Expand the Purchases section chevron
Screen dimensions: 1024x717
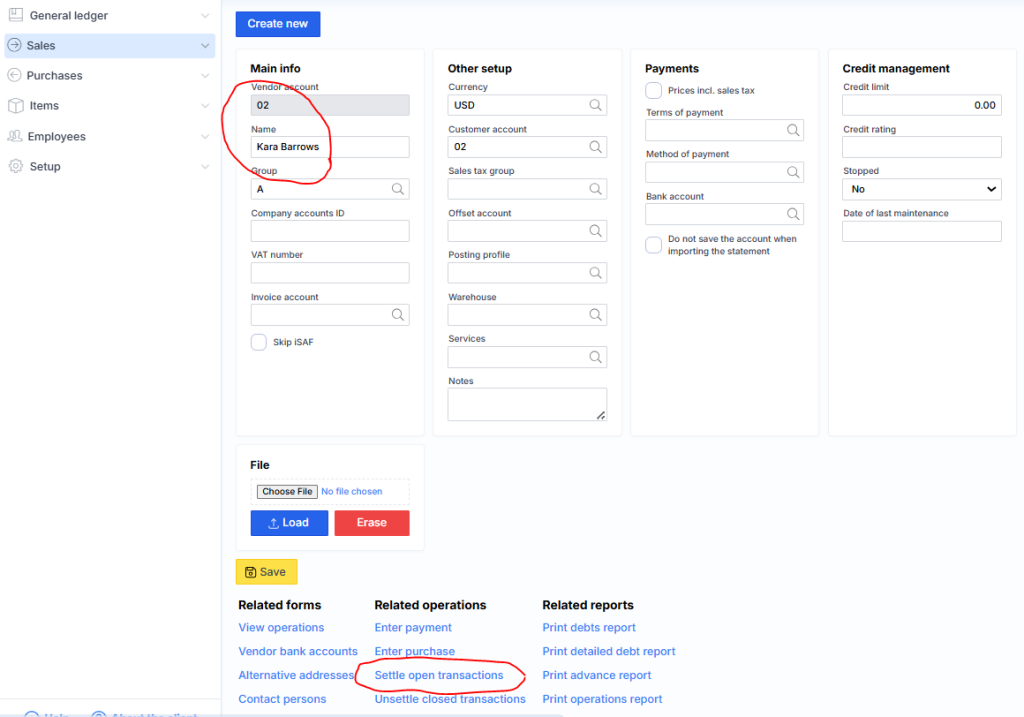205,76
